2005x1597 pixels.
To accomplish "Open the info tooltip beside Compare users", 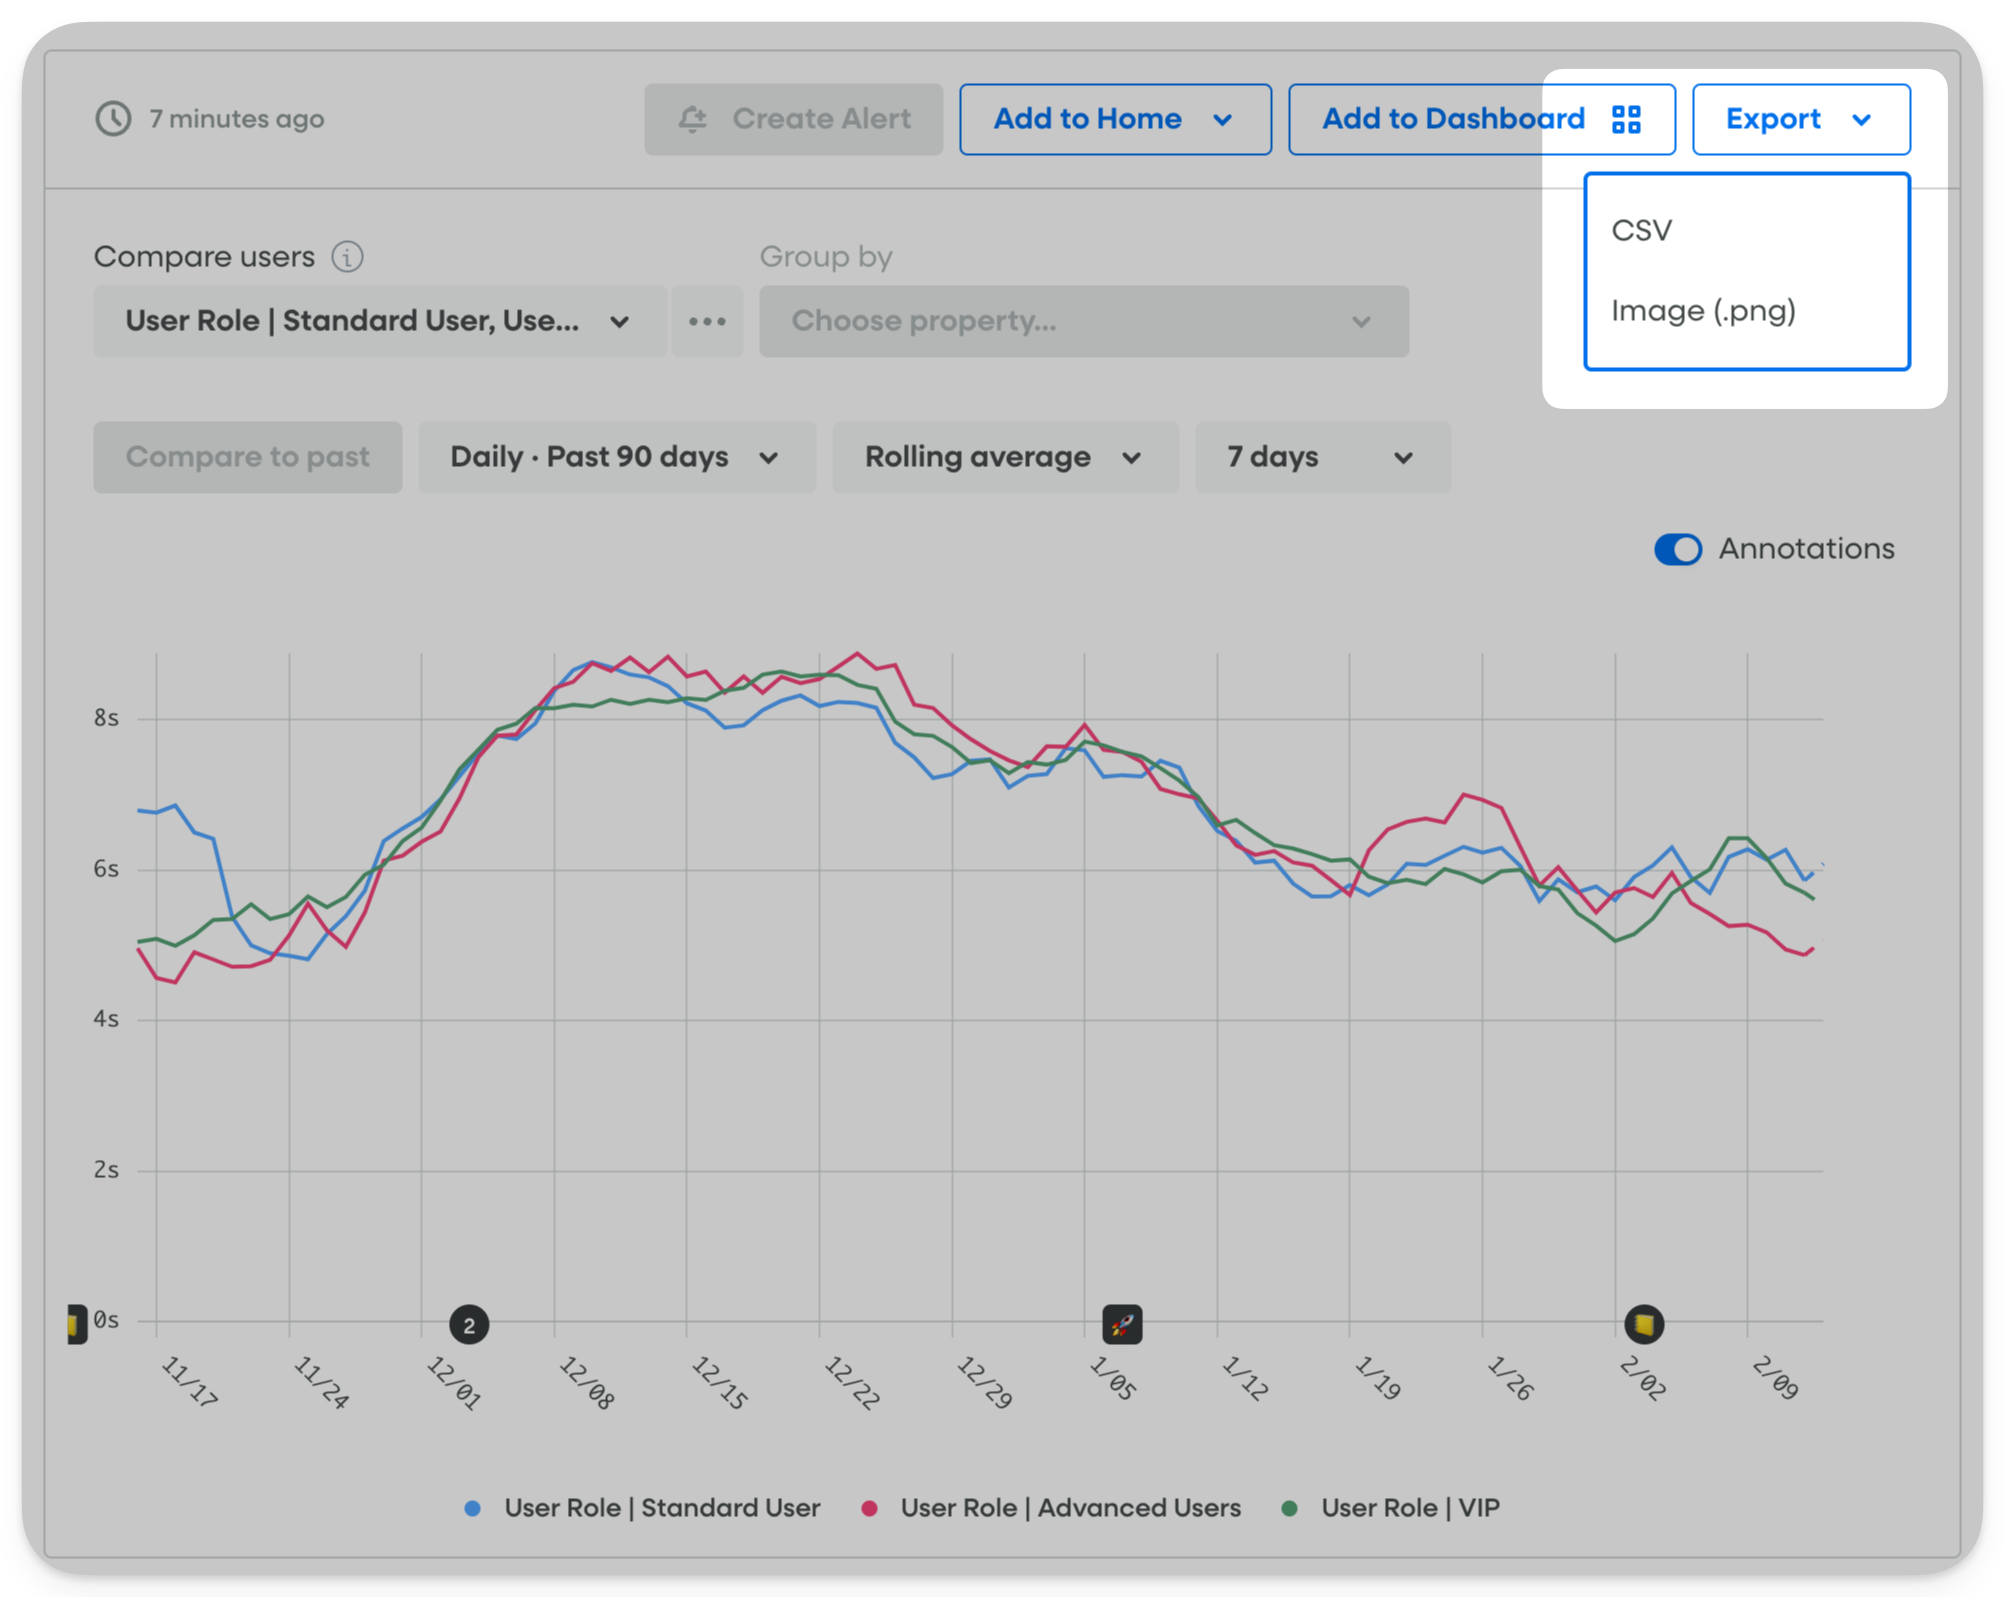I will 345,257.
